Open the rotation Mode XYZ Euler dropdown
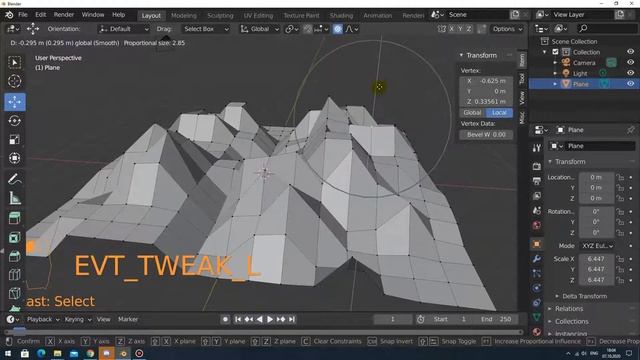This screenshot has height=360, width=640. coord(598,246)
